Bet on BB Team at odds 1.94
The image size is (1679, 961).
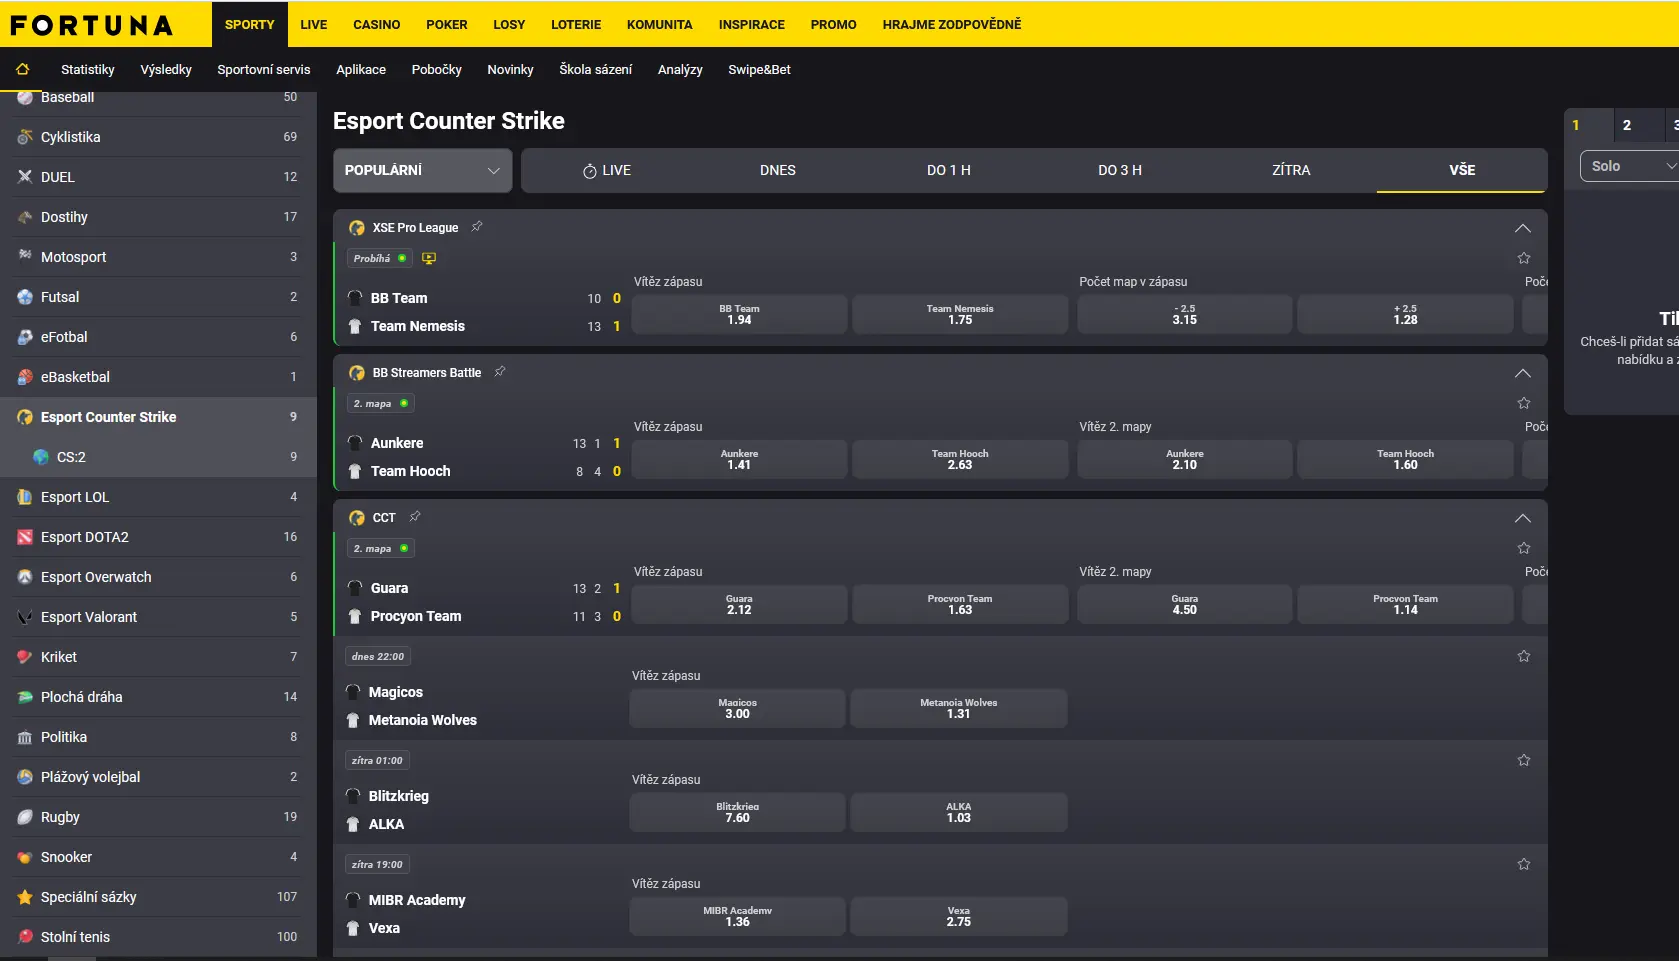pos(740,314)
